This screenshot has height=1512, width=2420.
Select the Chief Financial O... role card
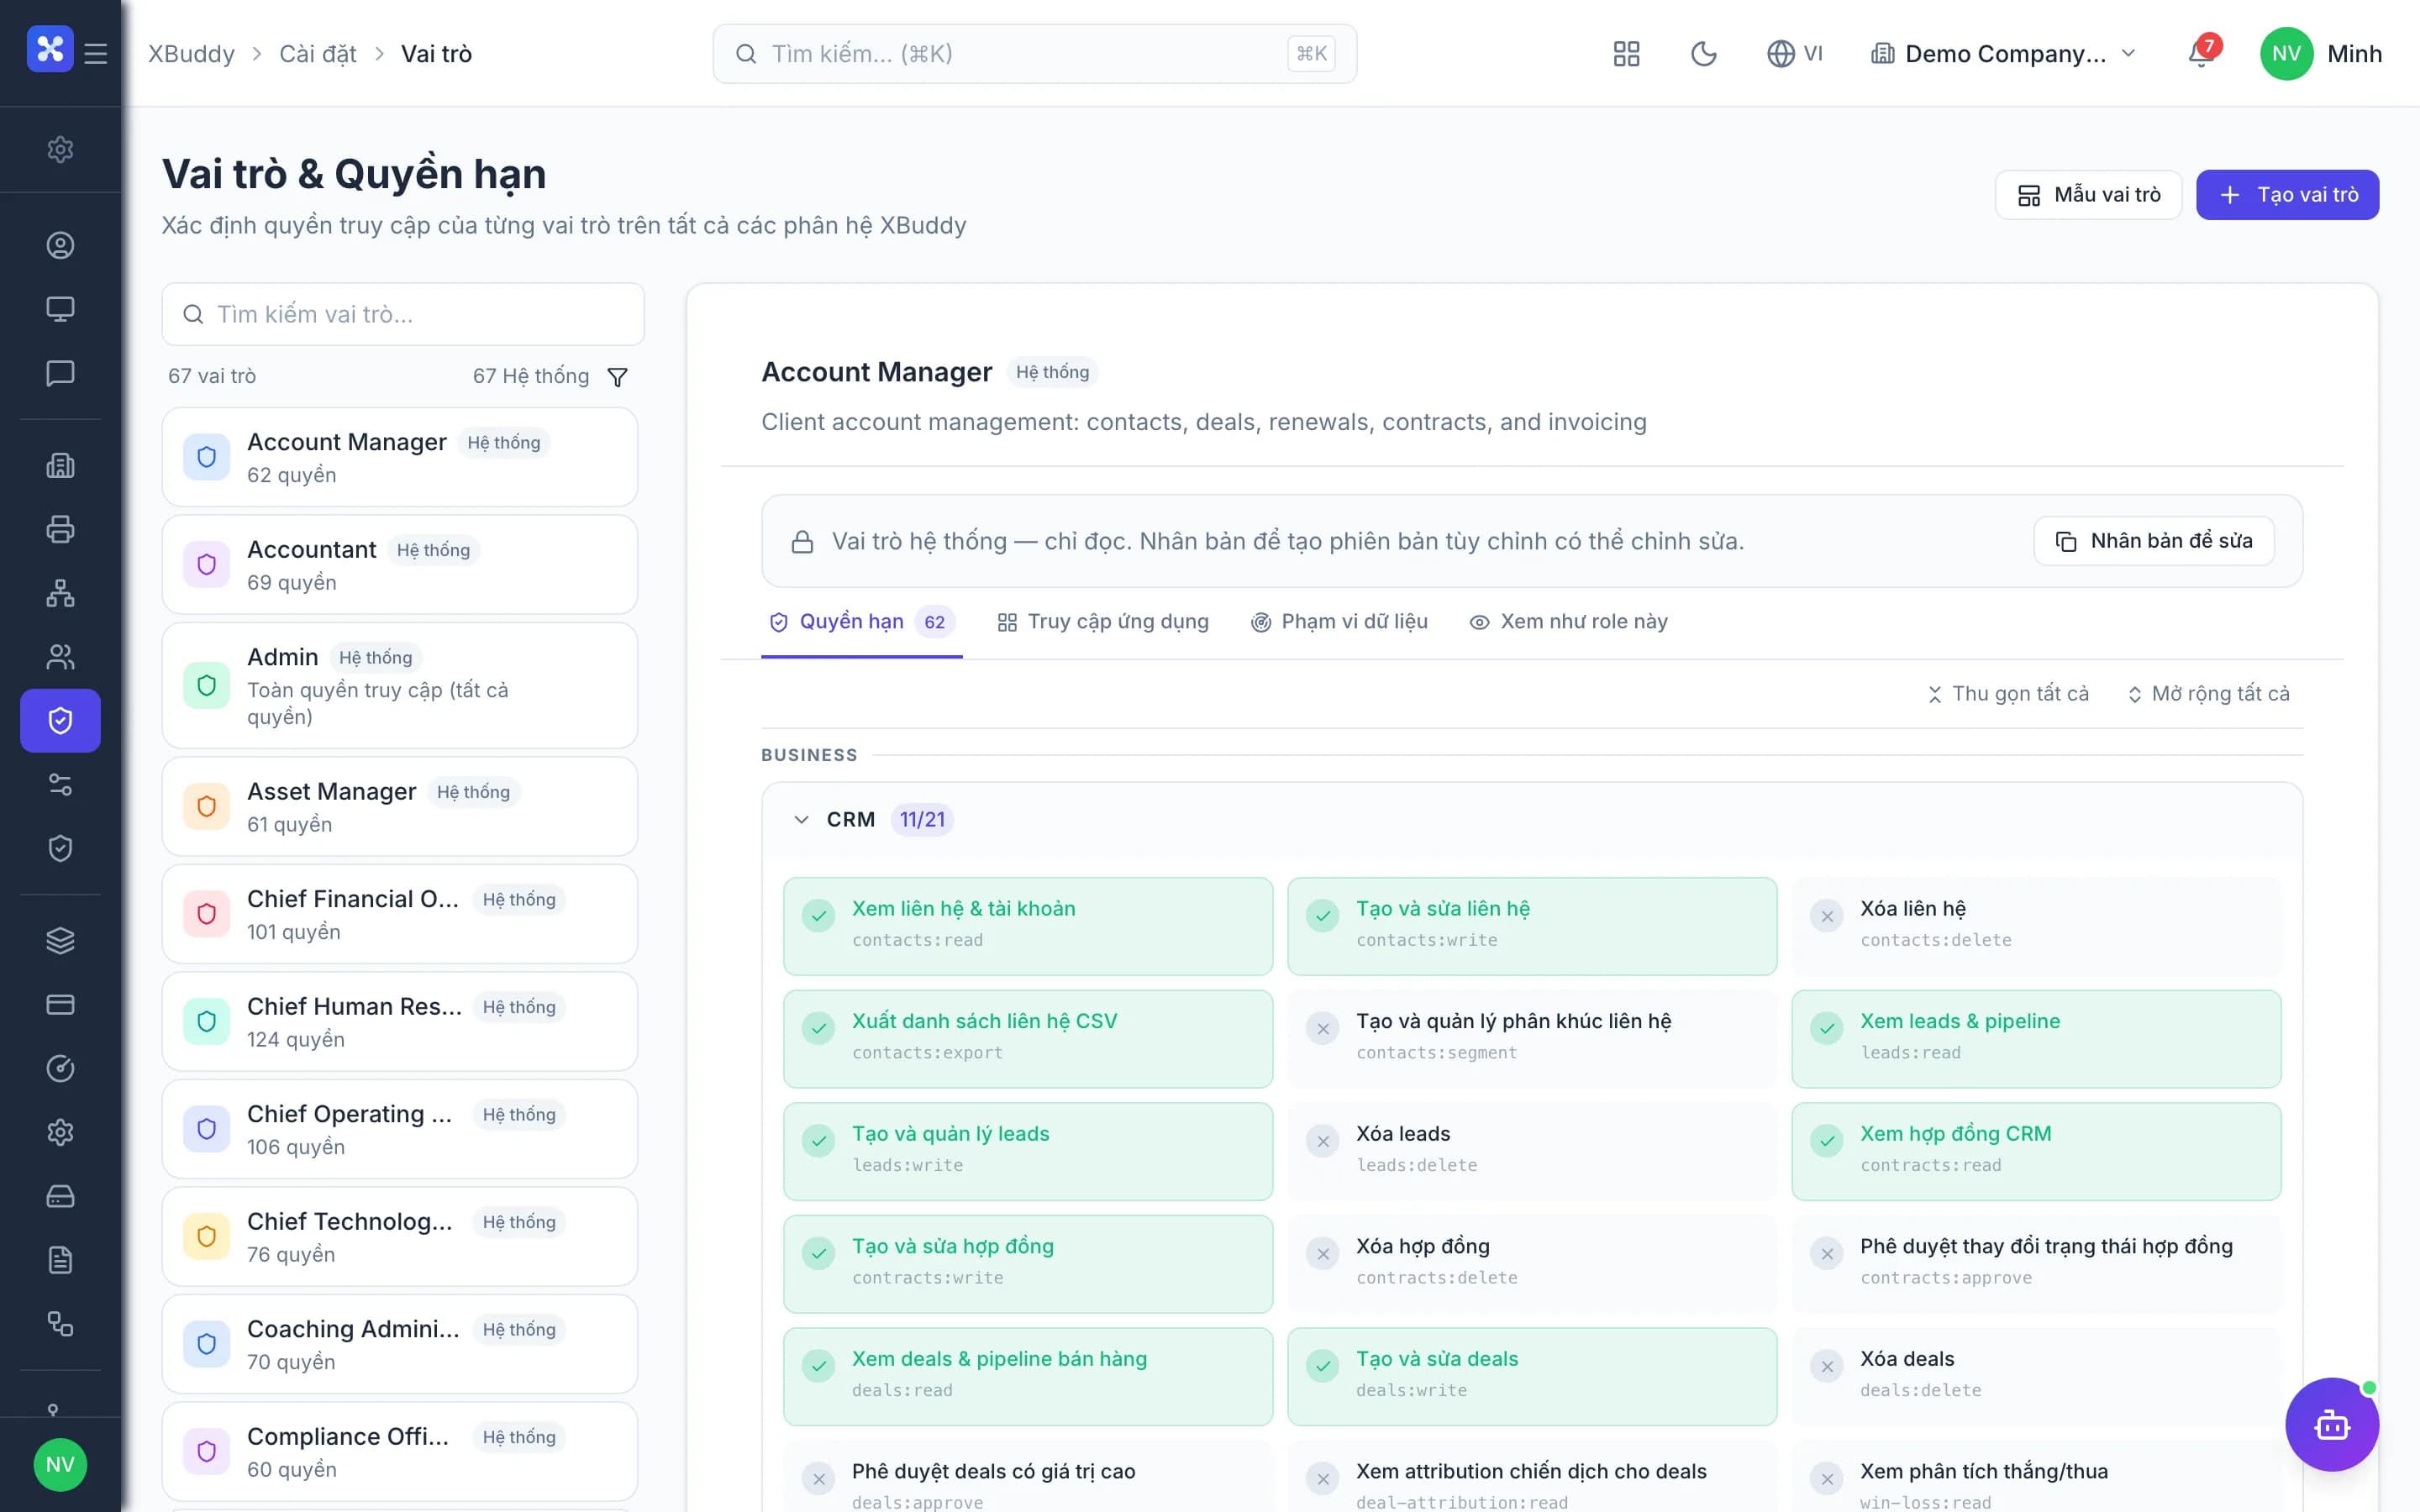pos(400,914)
